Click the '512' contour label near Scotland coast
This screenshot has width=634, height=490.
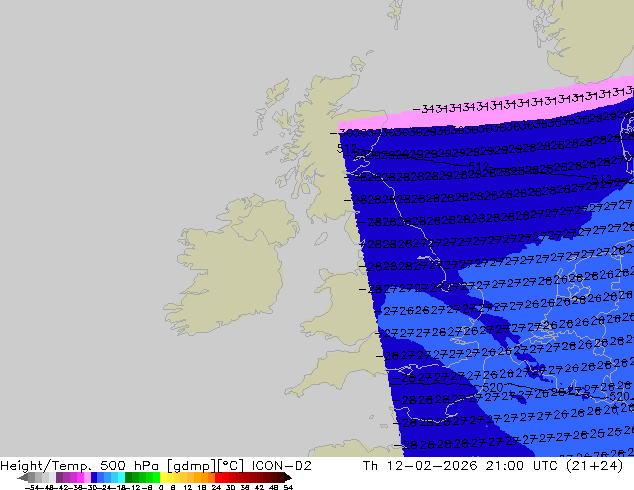[347, 148]
